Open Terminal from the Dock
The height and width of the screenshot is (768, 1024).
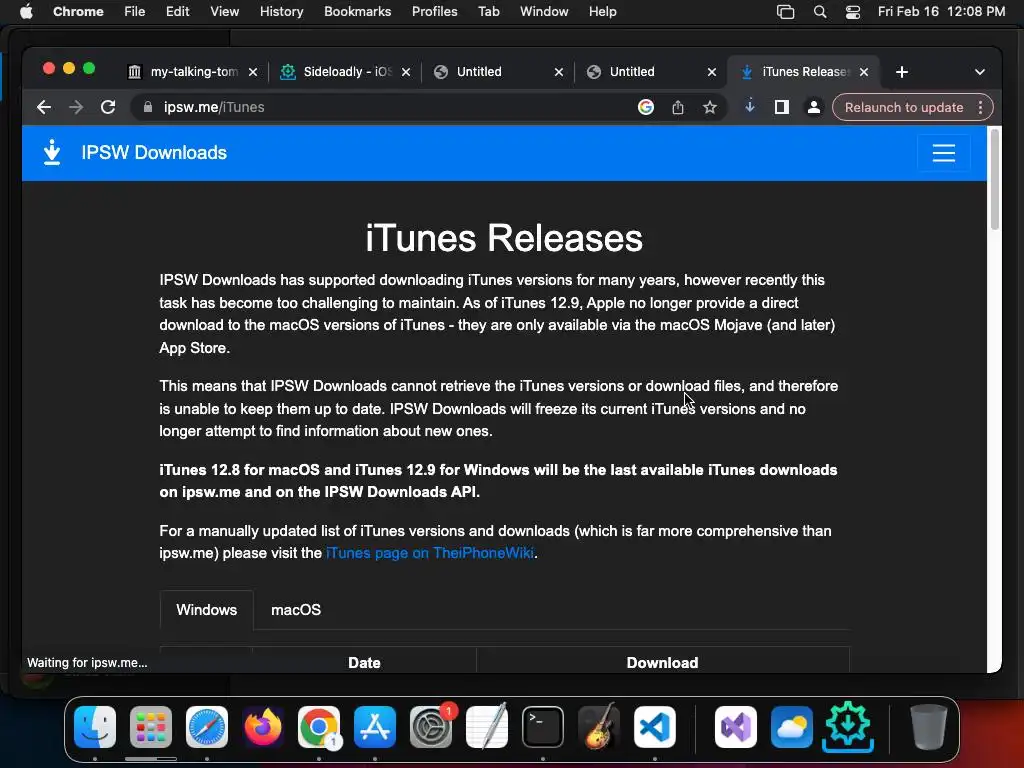click(543, 726)
